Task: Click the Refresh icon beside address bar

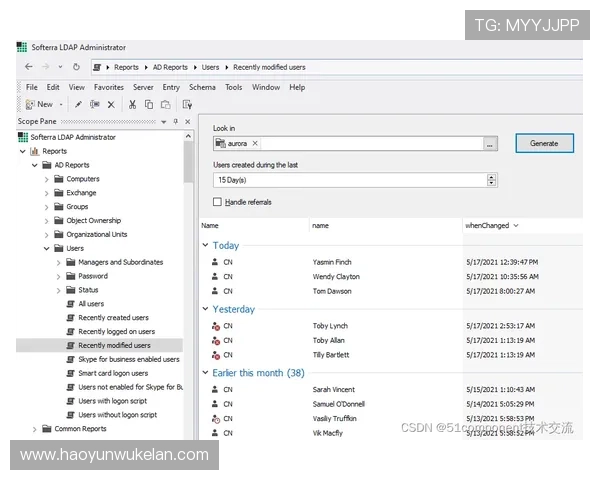Action: [76, 67]
